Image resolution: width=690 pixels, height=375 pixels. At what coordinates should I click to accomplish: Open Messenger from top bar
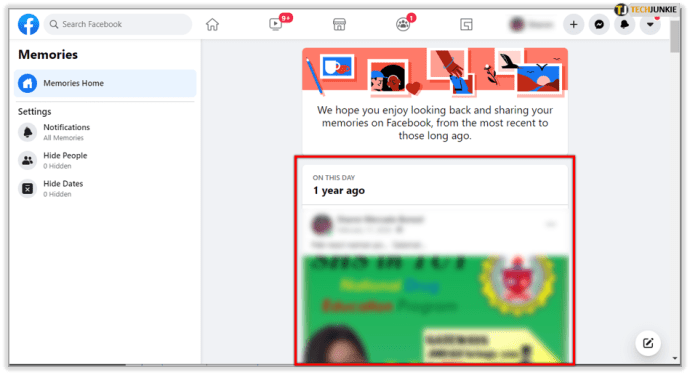599,24
